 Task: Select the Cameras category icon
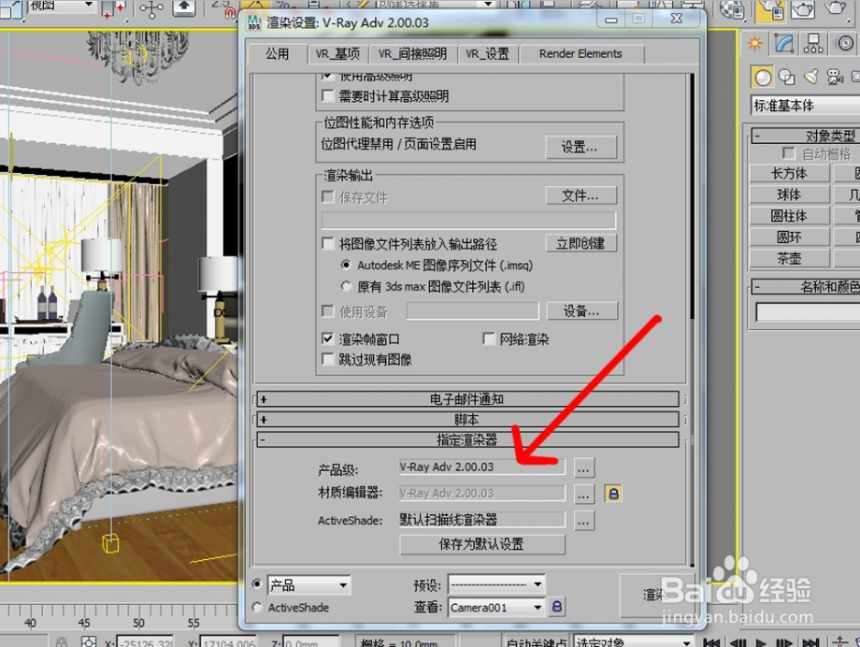click(x=835, y=77)
